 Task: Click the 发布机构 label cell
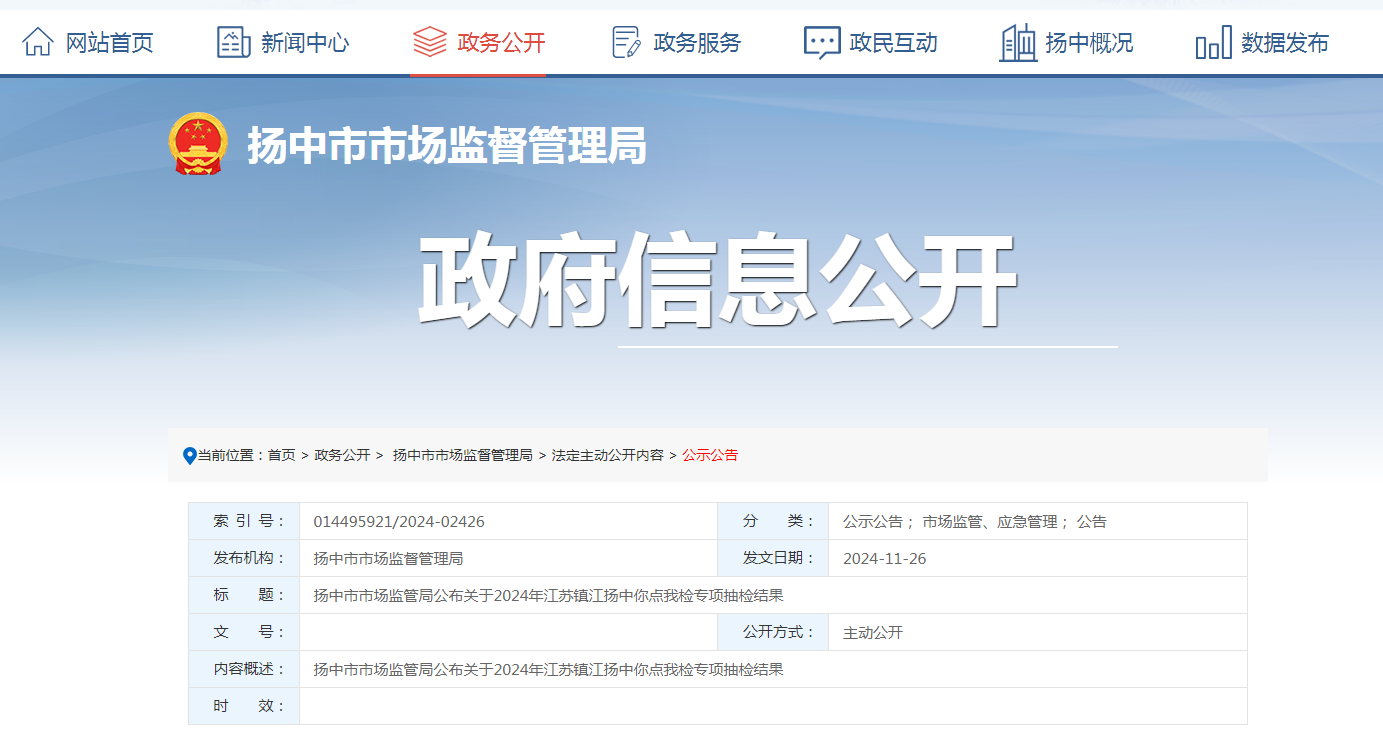[244, 558]
